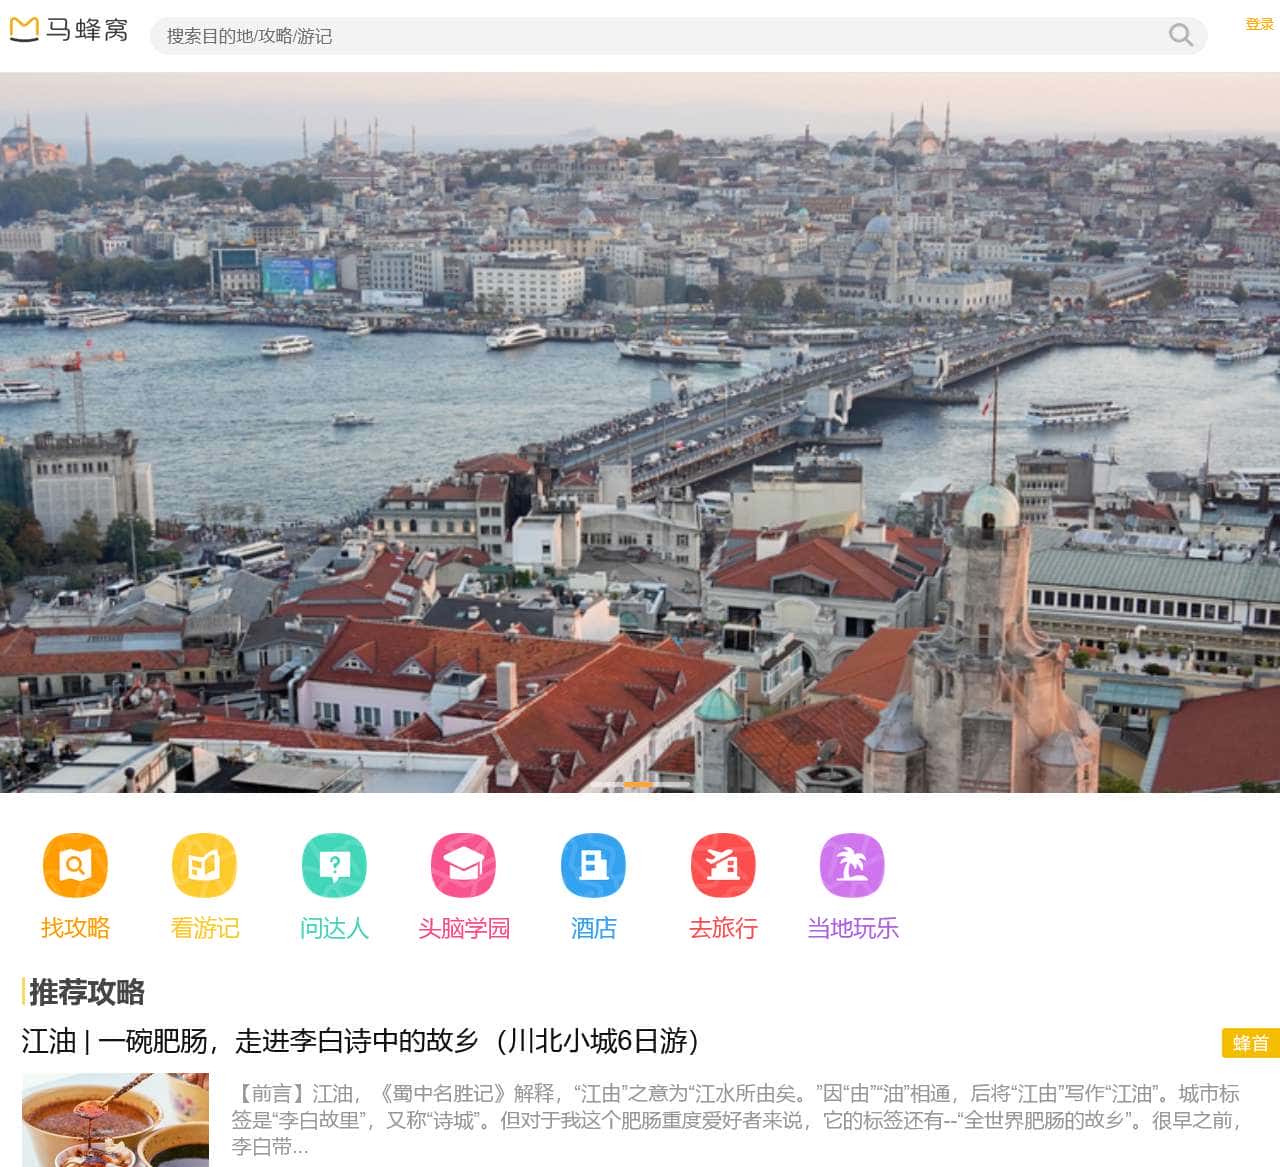Click the 去旅行 airplane ticket icon
The height and width of the screenshot is (1167, 1280).
(723, 866)
